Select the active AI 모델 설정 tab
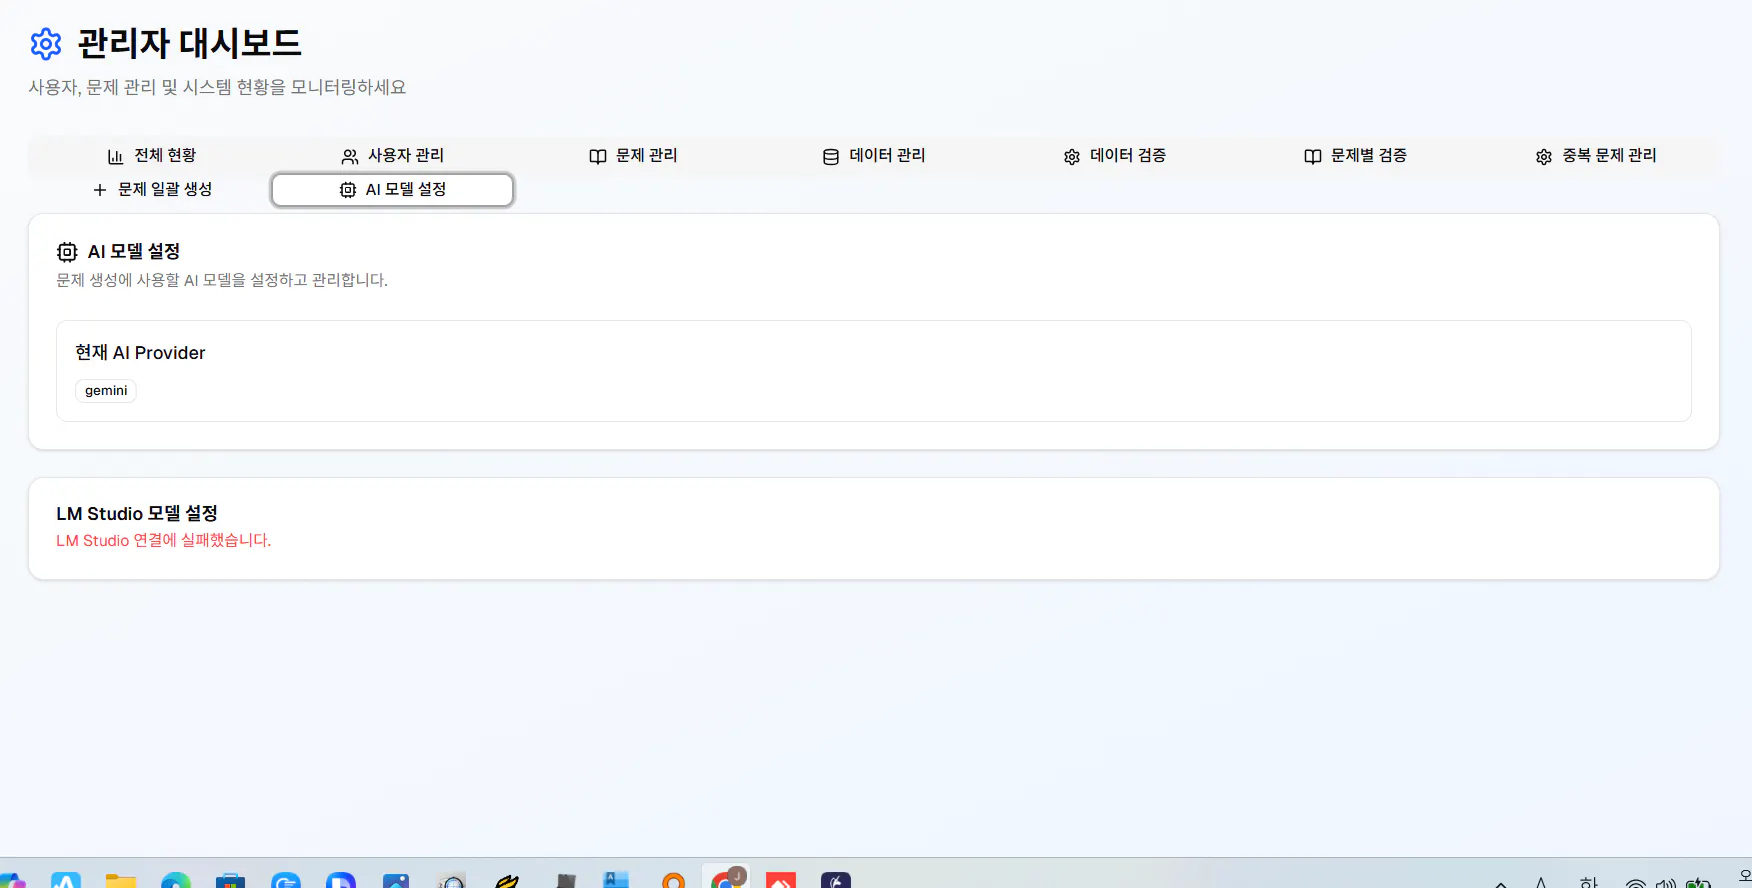 pos(392,190)
